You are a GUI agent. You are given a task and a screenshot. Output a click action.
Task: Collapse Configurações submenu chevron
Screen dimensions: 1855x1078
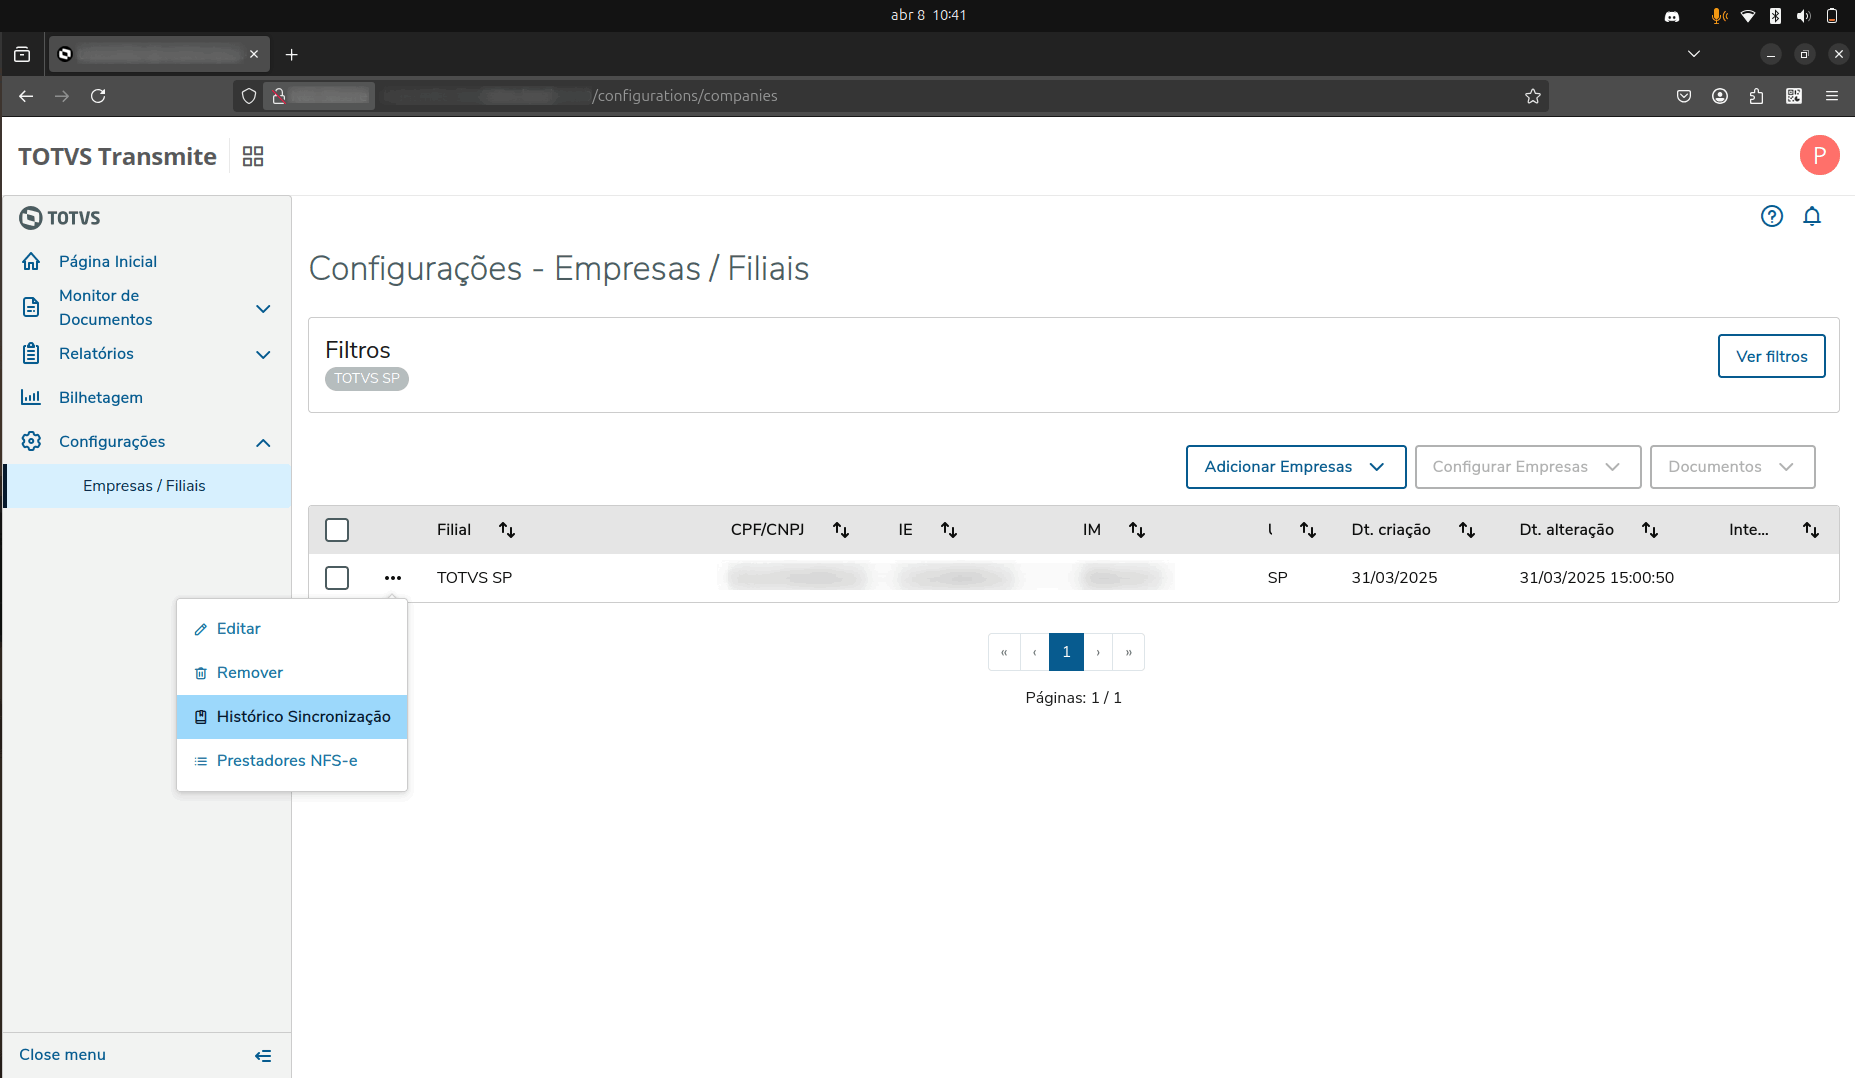(263, 443)
